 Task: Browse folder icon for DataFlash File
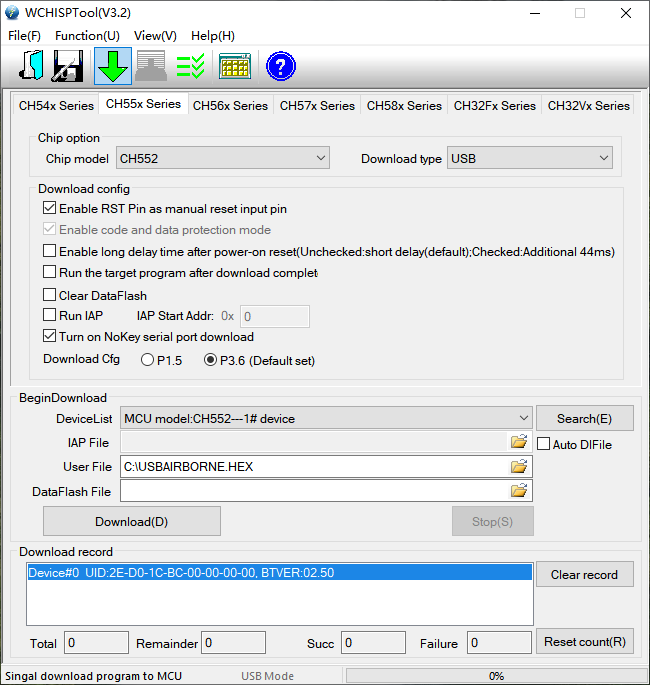point(519,491)
